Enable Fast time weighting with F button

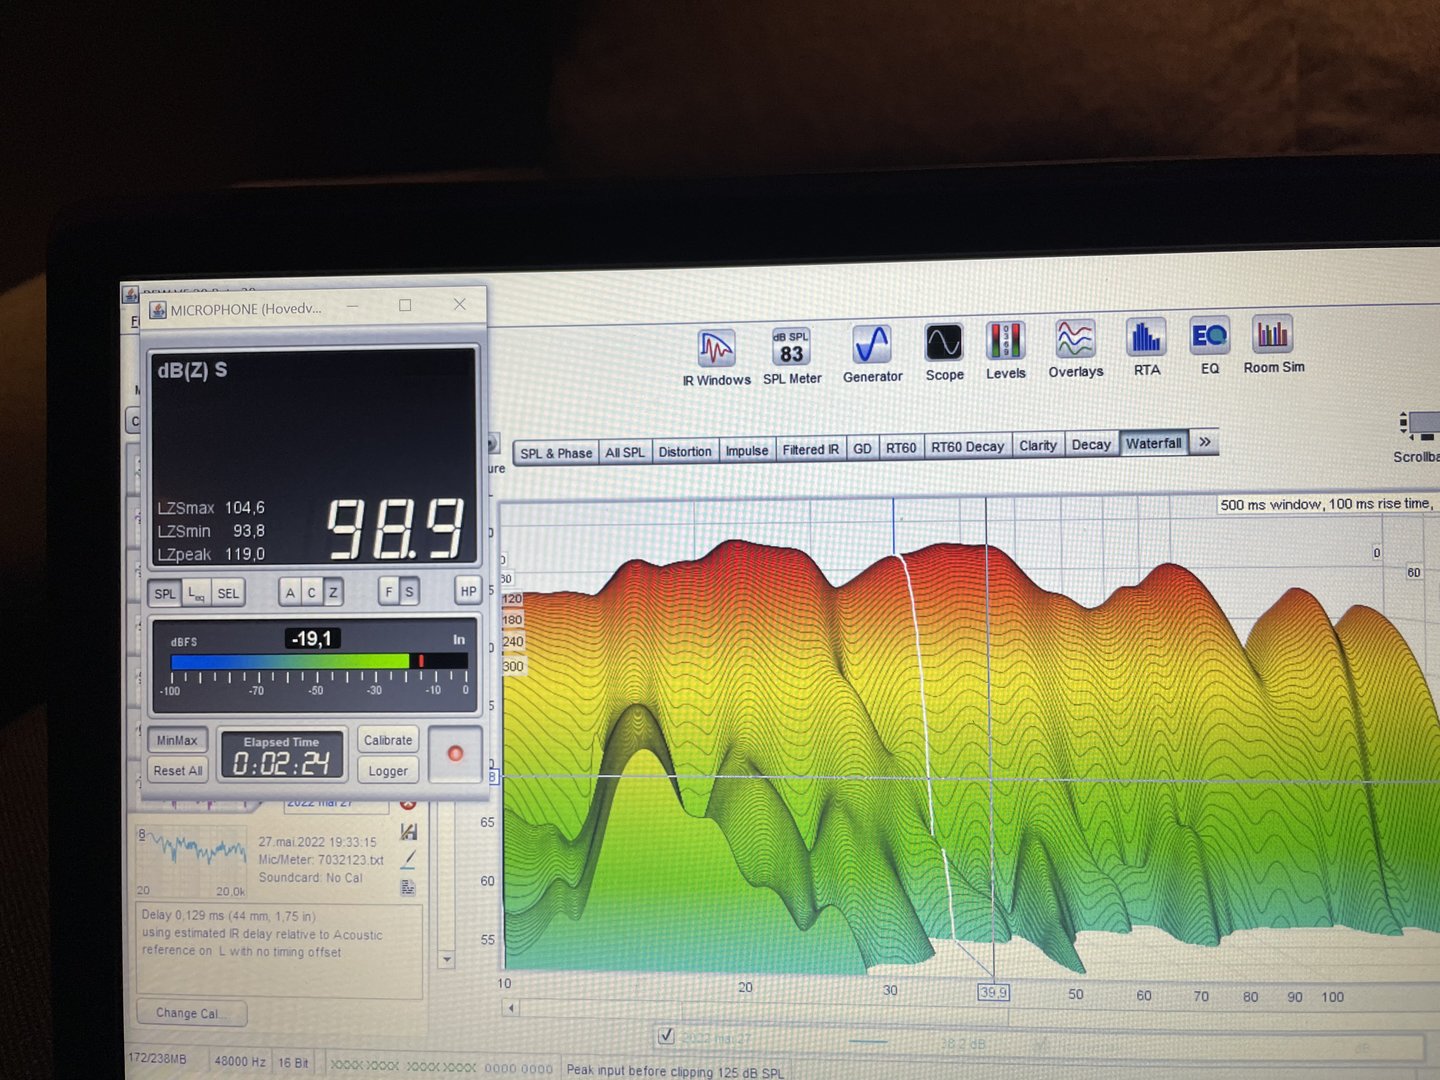[388, 592]
